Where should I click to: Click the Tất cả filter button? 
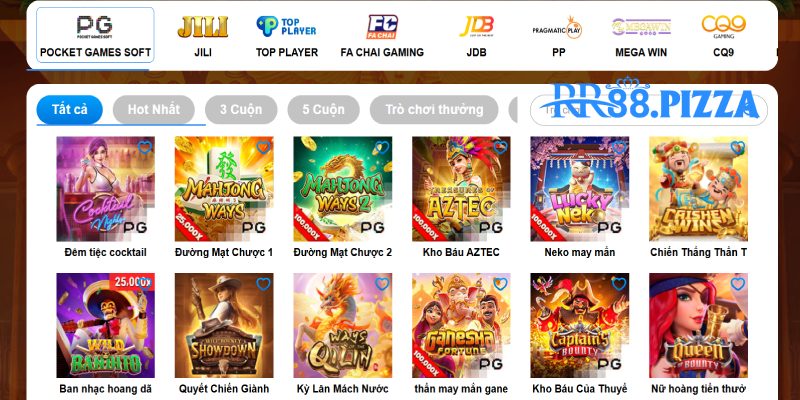(69, 109)
